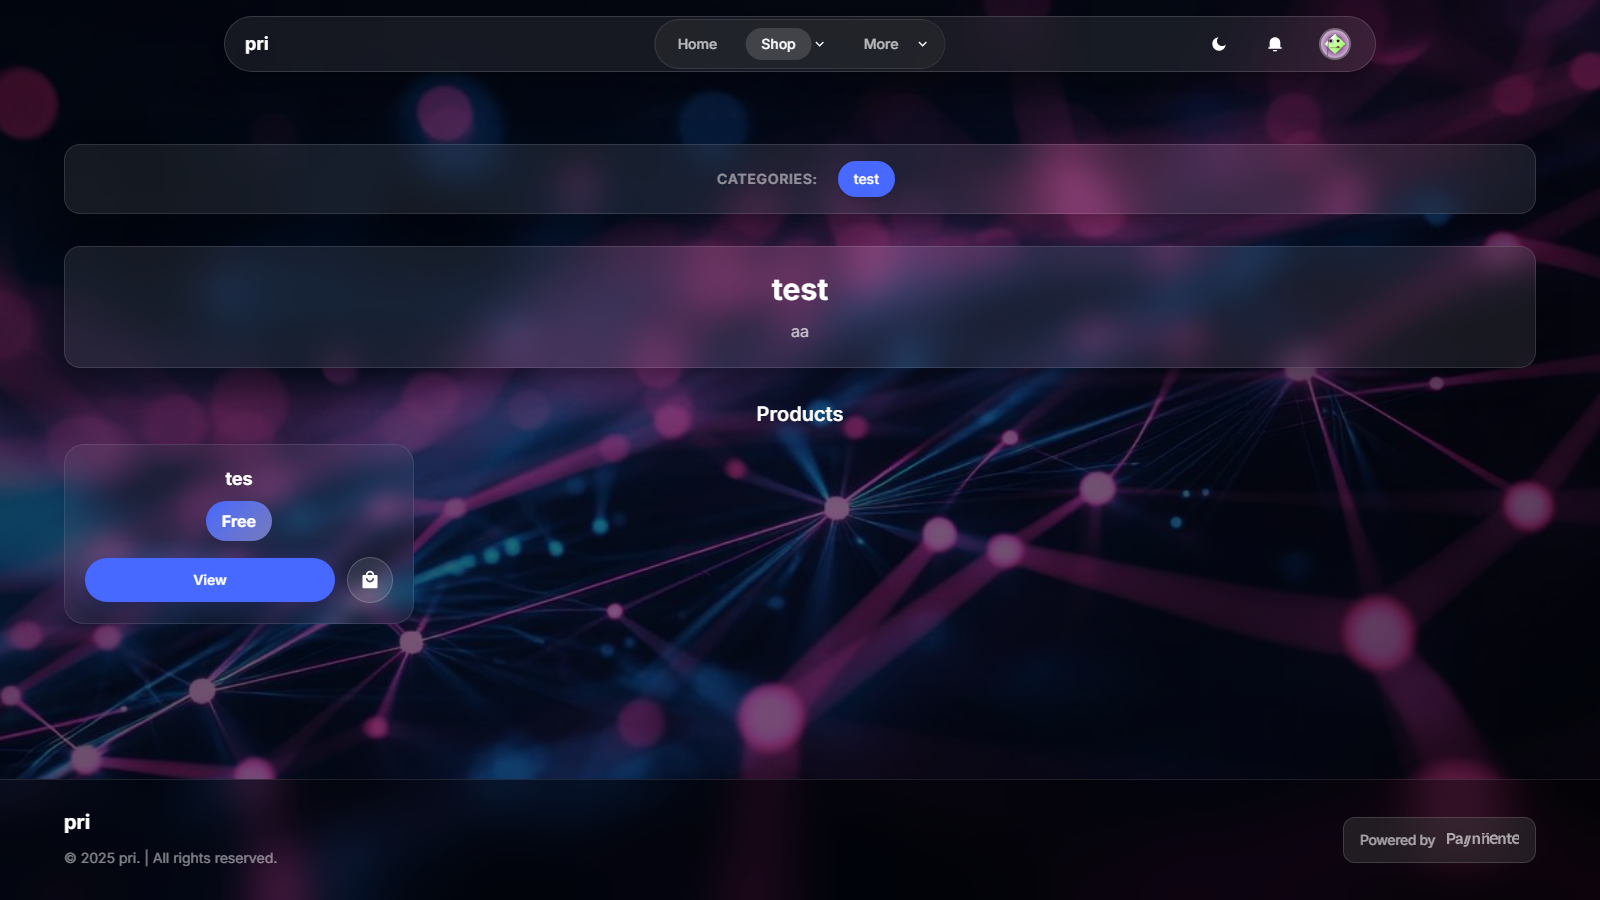Expand the chevron next to Shop
Image resolution: width=1600 pixels, height=900 pixels.
[820, 44]
